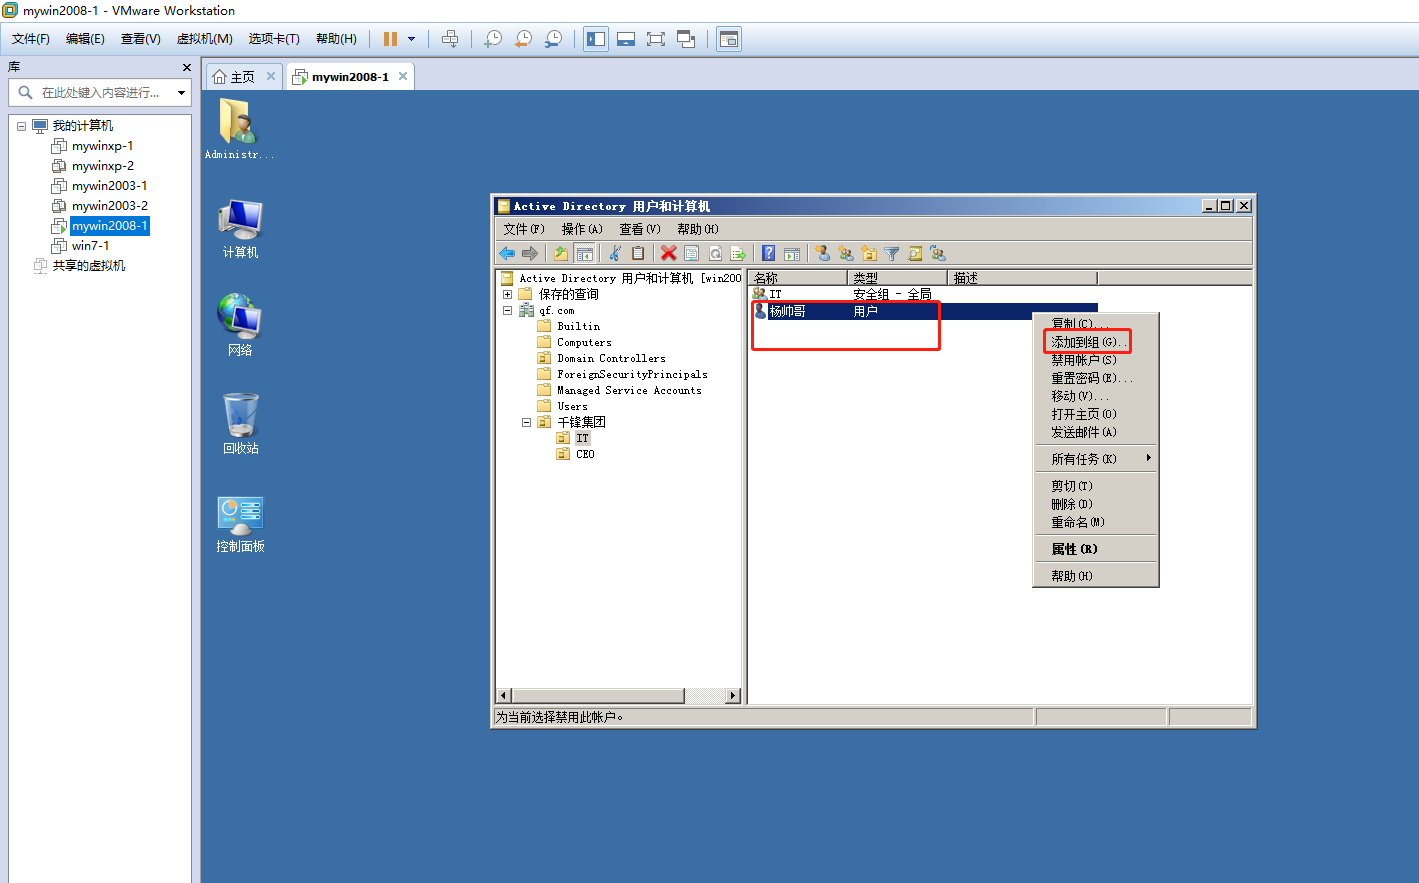Expand the 保存的查询 node
The image size is (1419, 883).
[507, 294]
